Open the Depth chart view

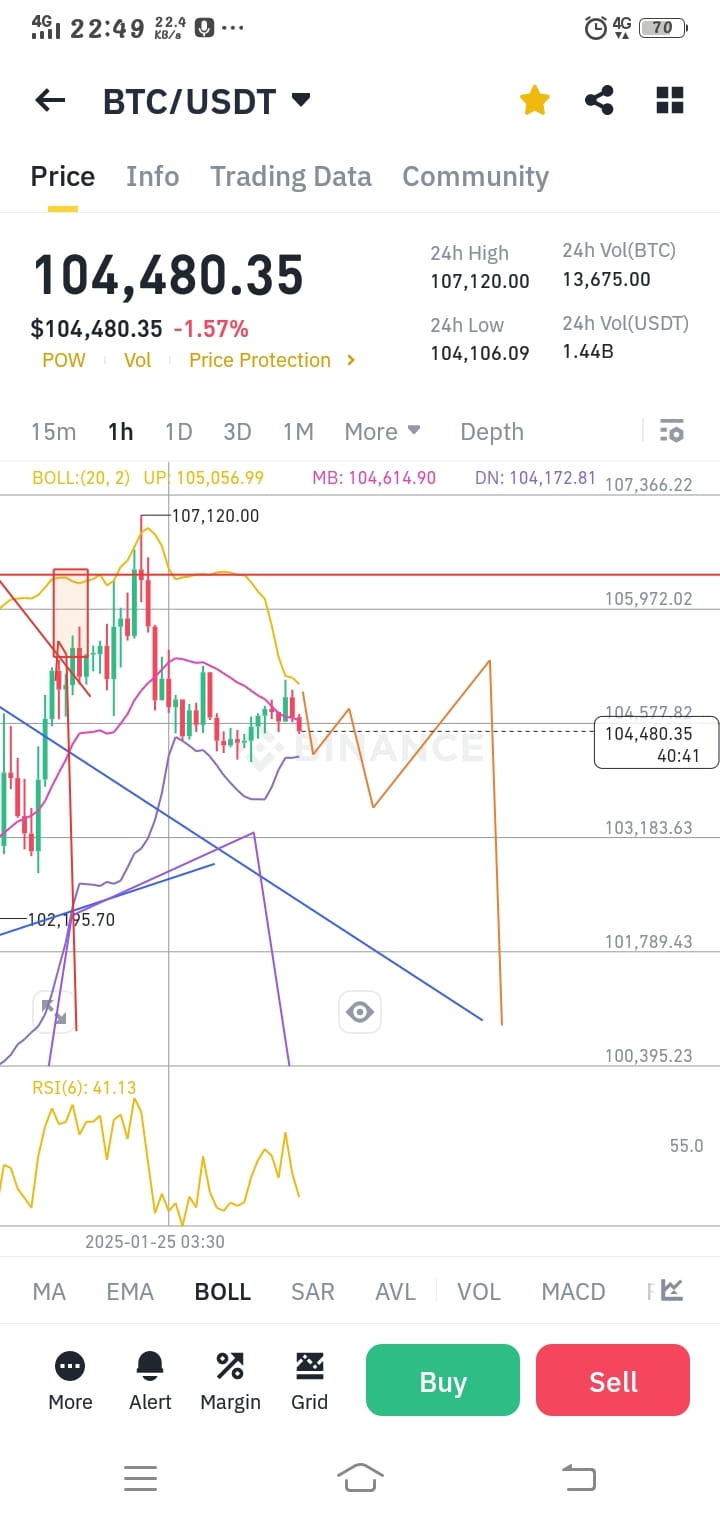click(x=492, y=432)
